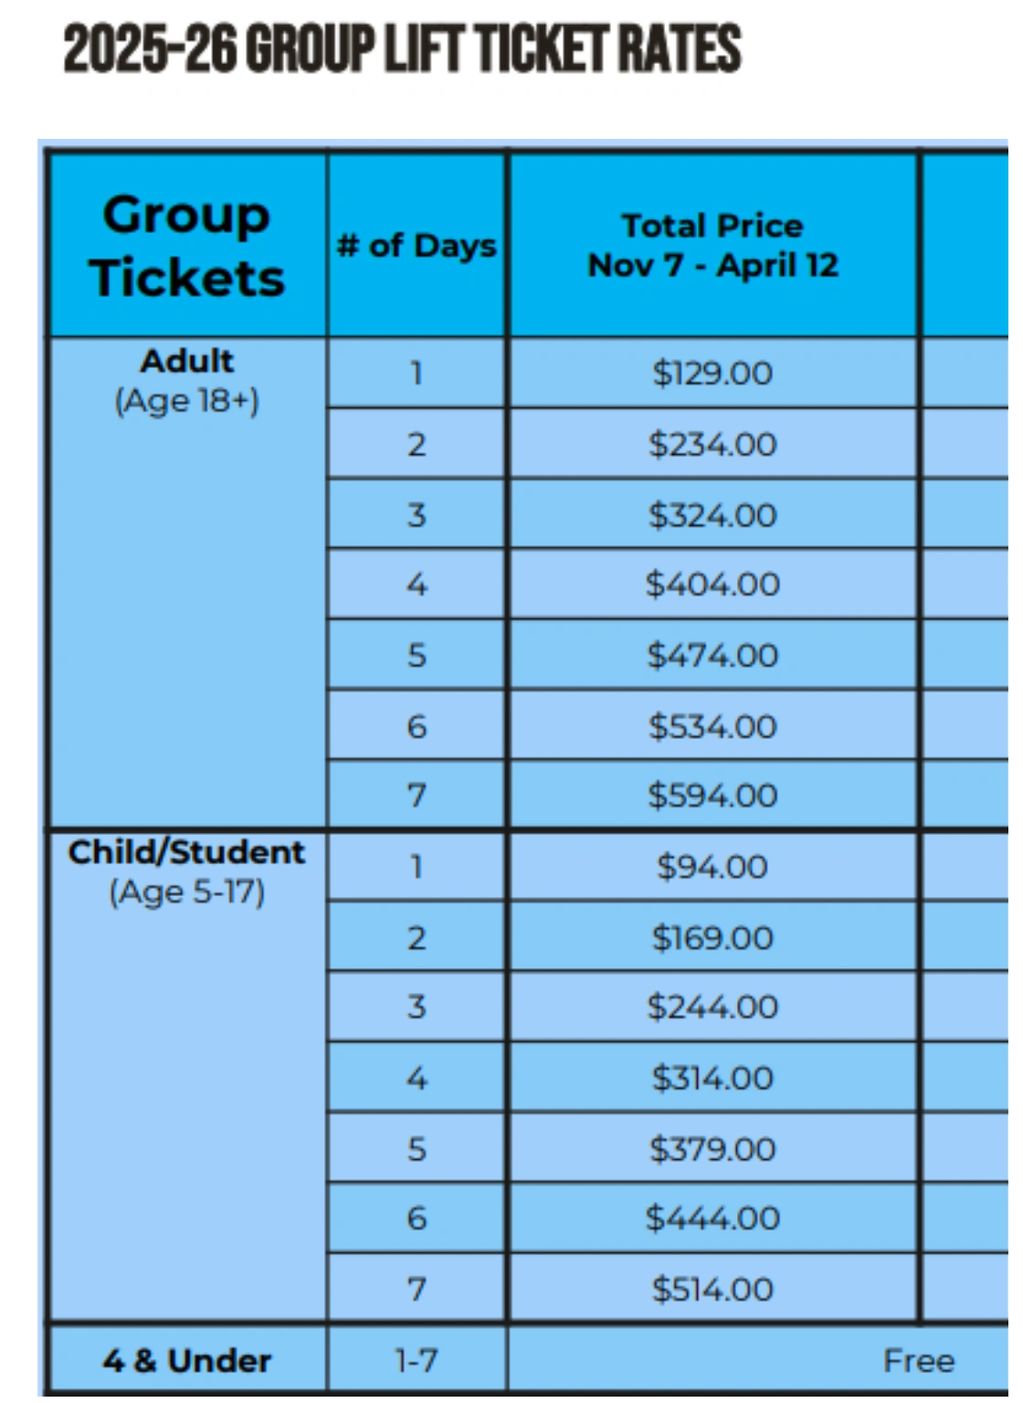
Task: Click the $474.00 Adult 5-day price
Action: (712, 656)
